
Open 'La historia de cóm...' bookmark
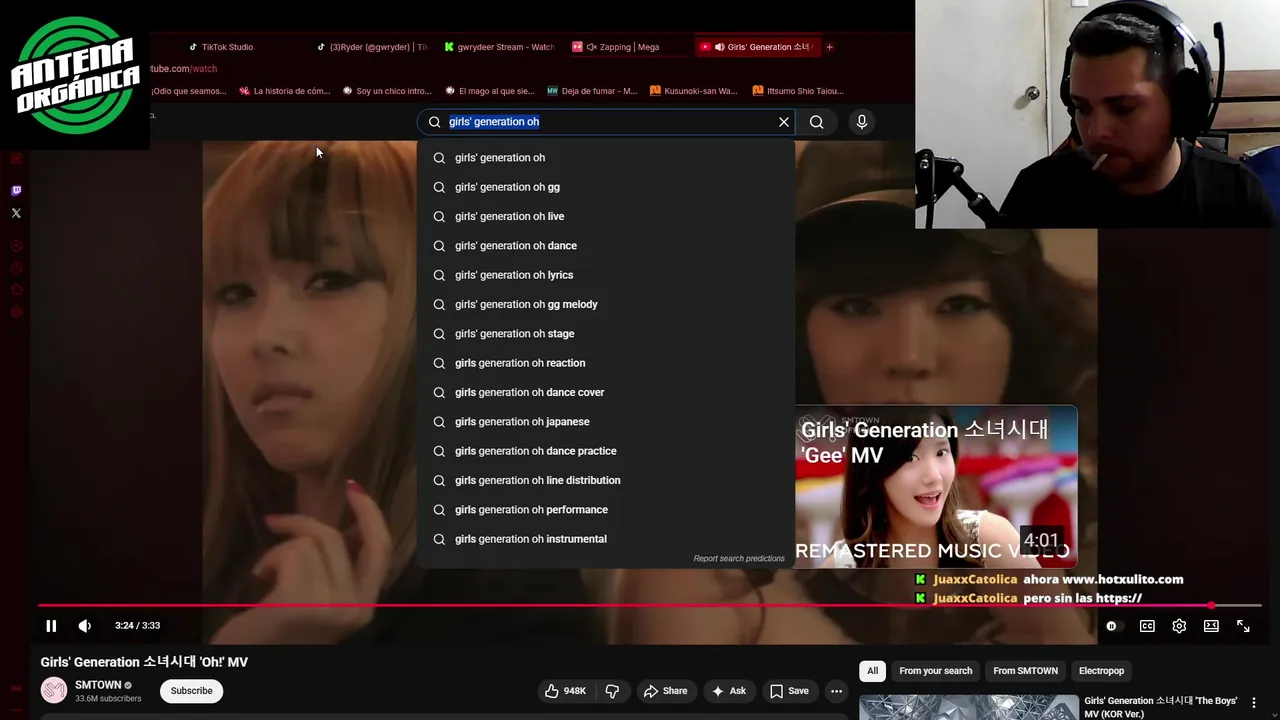click(x=284, y=91)
